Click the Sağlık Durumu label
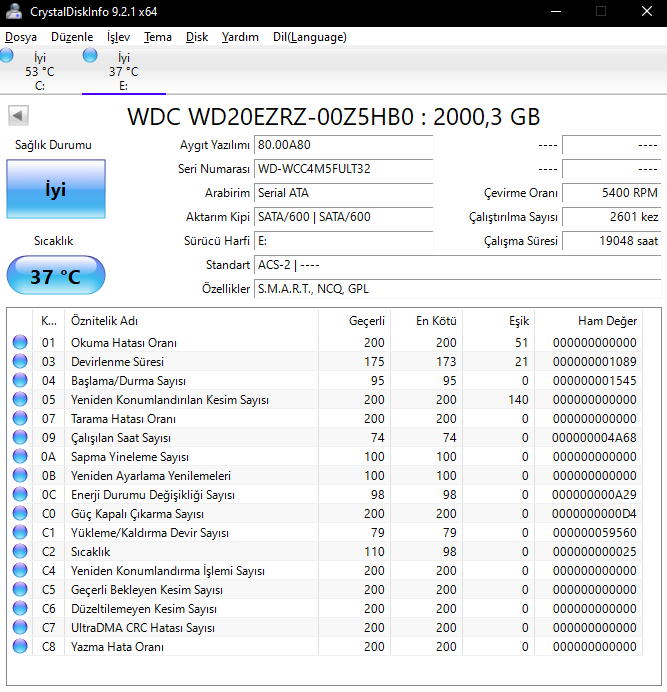667x692 pixels. click(x=53, y=145)
